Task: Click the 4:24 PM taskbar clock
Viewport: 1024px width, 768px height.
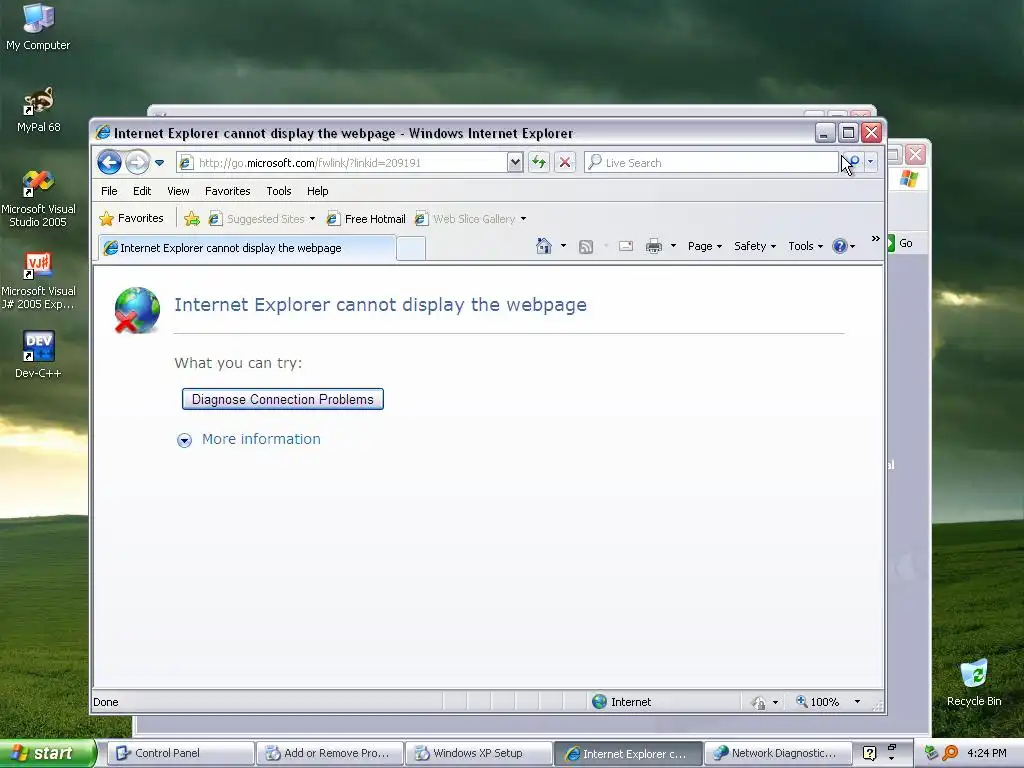Action: point(986,753)
